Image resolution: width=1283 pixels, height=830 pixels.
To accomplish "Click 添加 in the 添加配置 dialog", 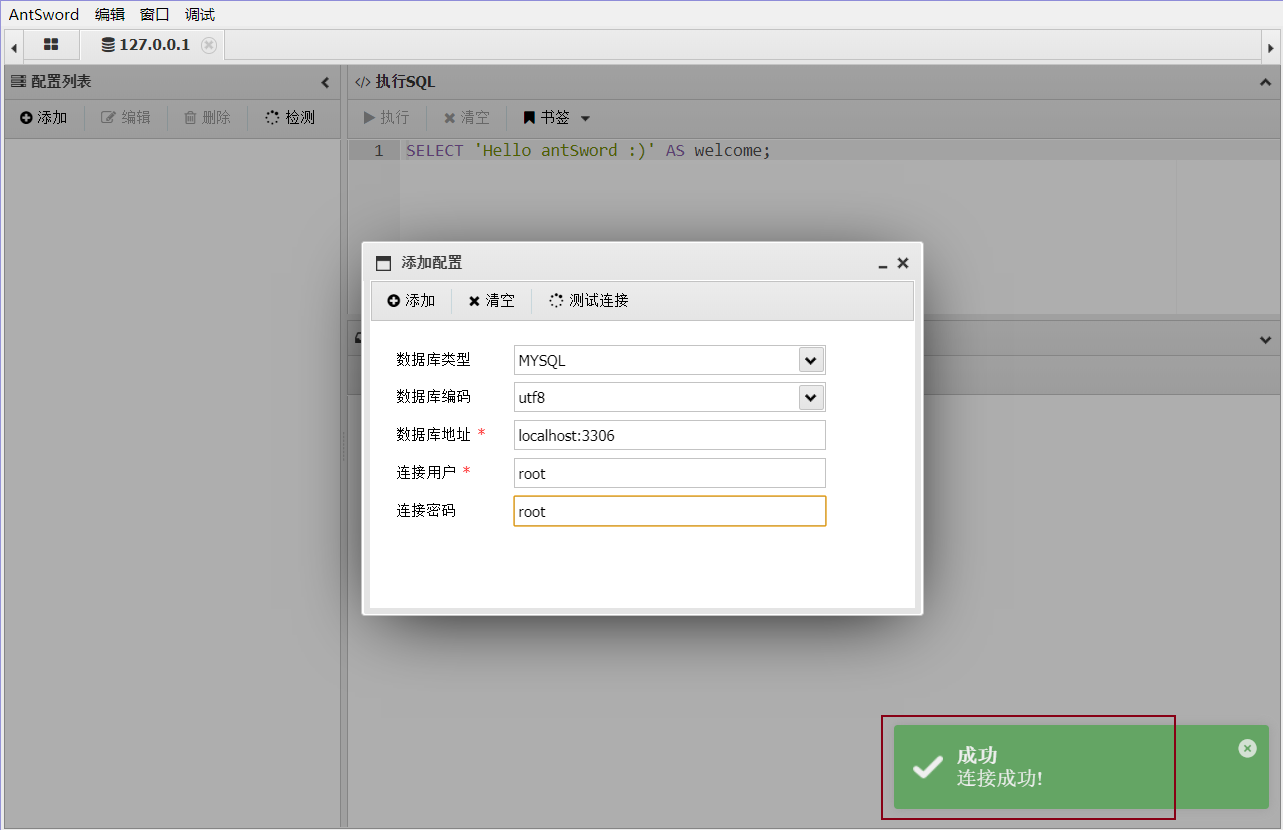I will pyautogui.click(x=411, y=301).
